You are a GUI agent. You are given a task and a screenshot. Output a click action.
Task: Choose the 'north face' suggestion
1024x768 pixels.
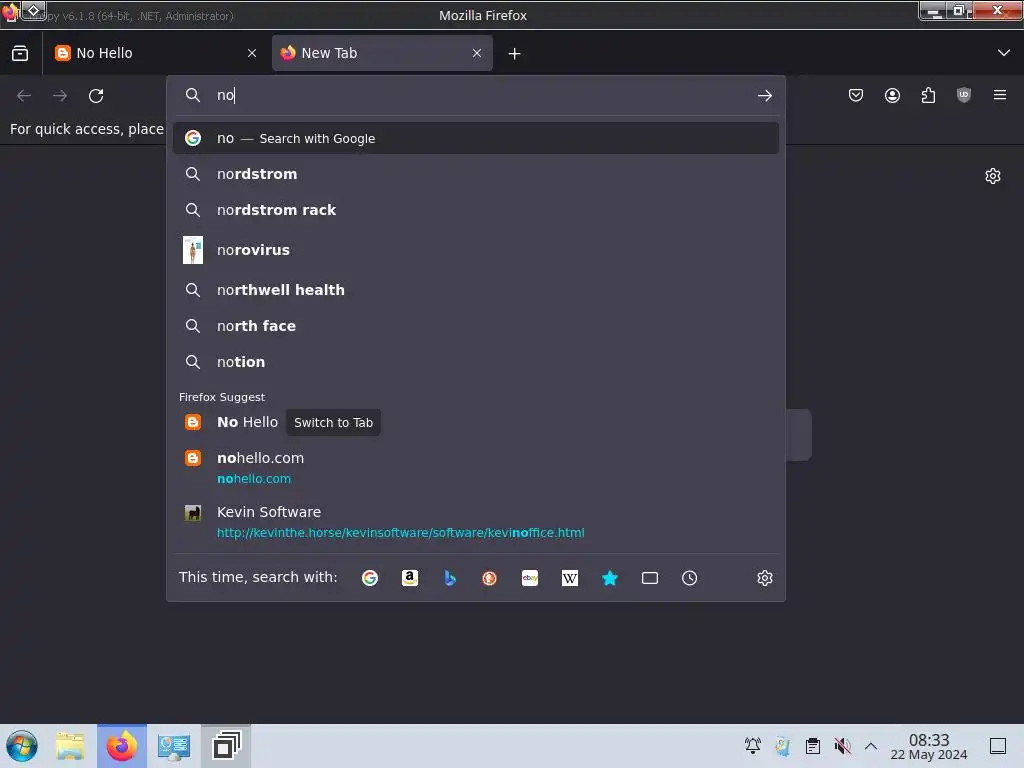click(475, 326)
